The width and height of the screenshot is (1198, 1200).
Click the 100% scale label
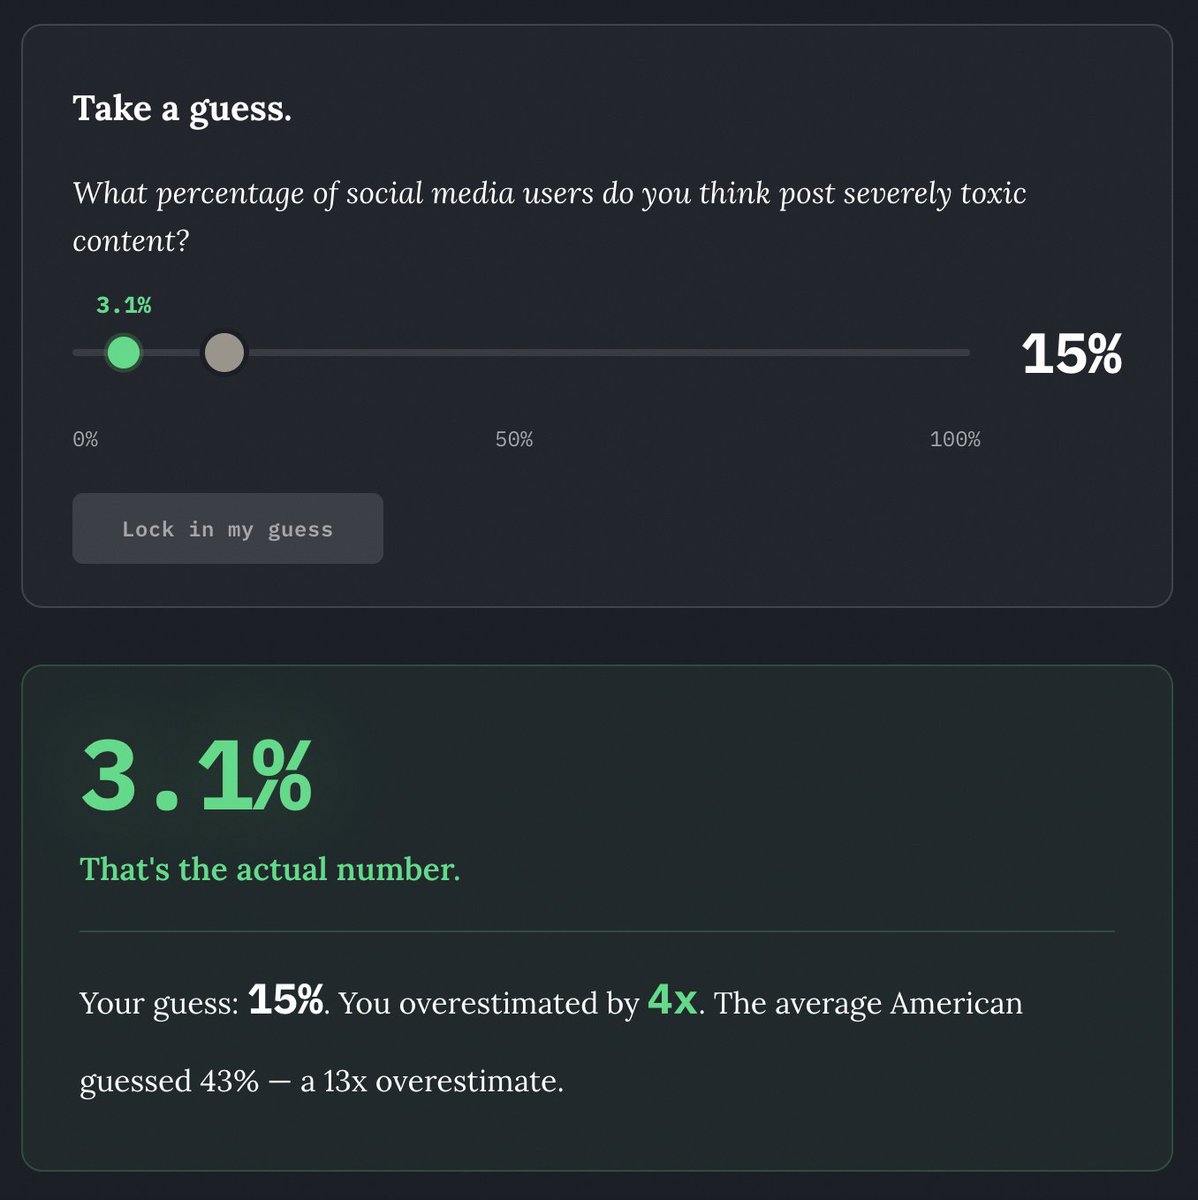(x=955, y=439)
